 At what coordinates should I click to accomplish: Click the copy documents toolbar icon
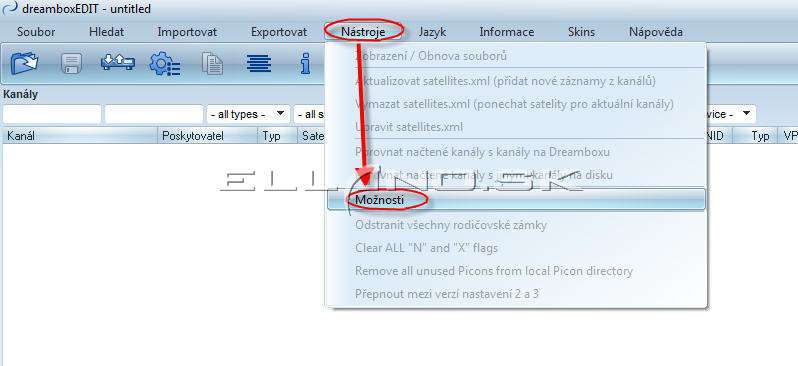(x=212, y=64)
